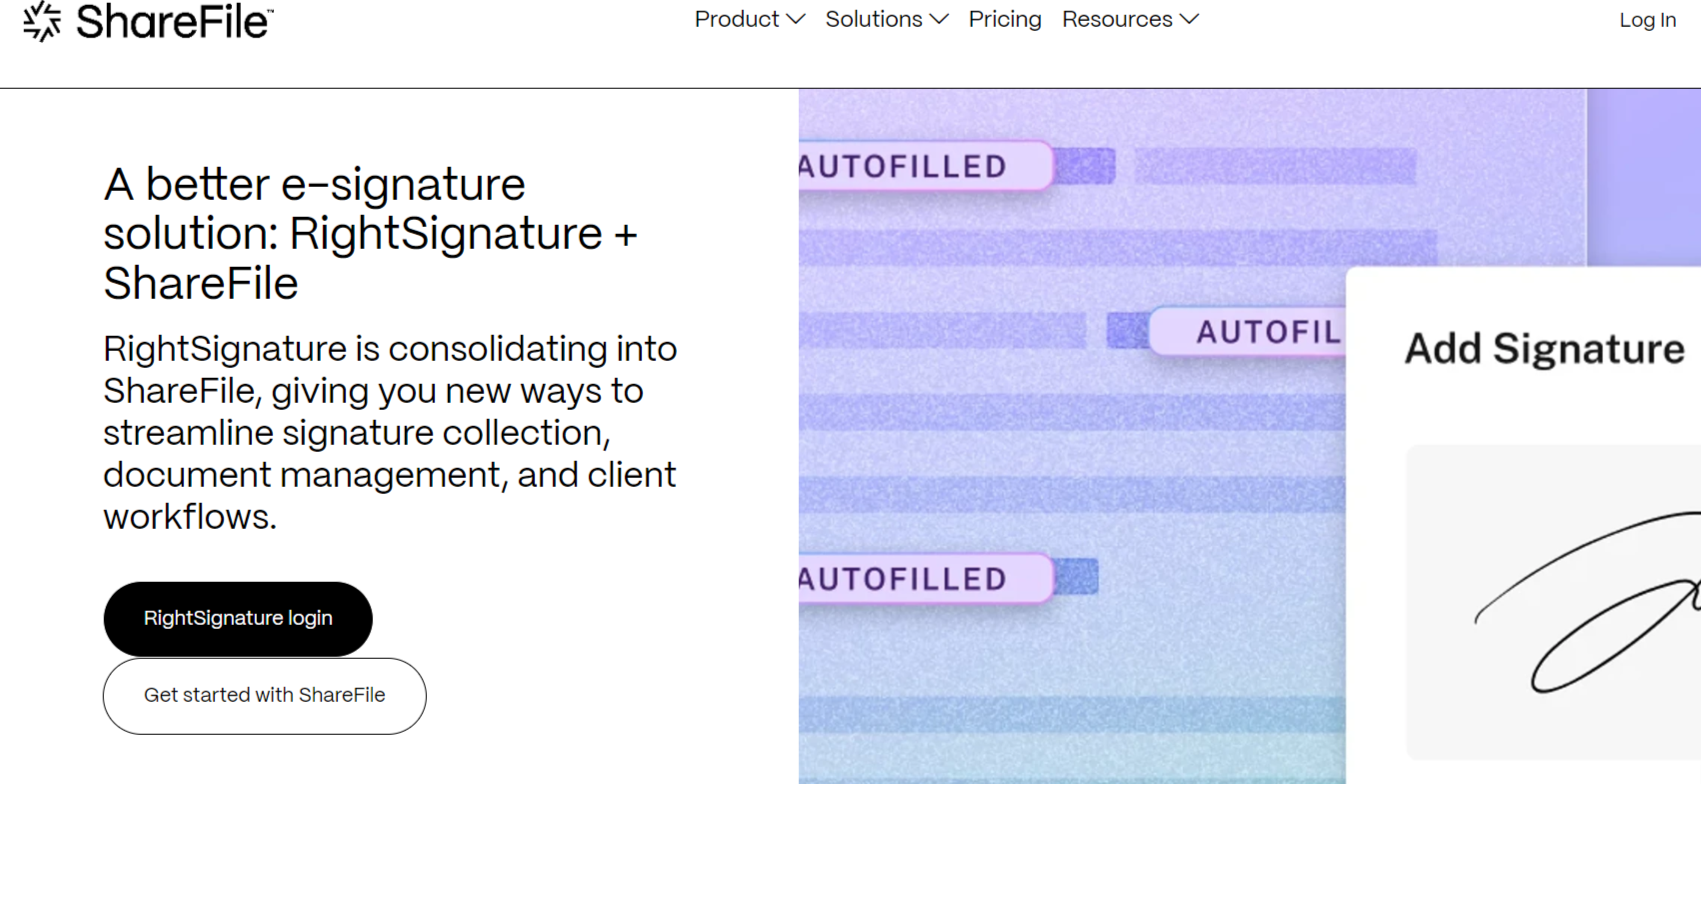Open the Resources menu
Image resolution: width=1701 pixels, height=906 pixels.
(x=1117, y=19)
